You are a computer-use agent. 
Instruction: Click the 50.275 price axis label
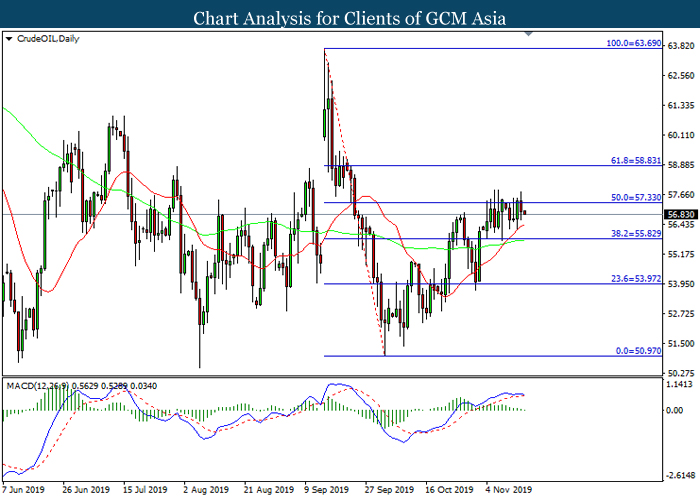681,374
